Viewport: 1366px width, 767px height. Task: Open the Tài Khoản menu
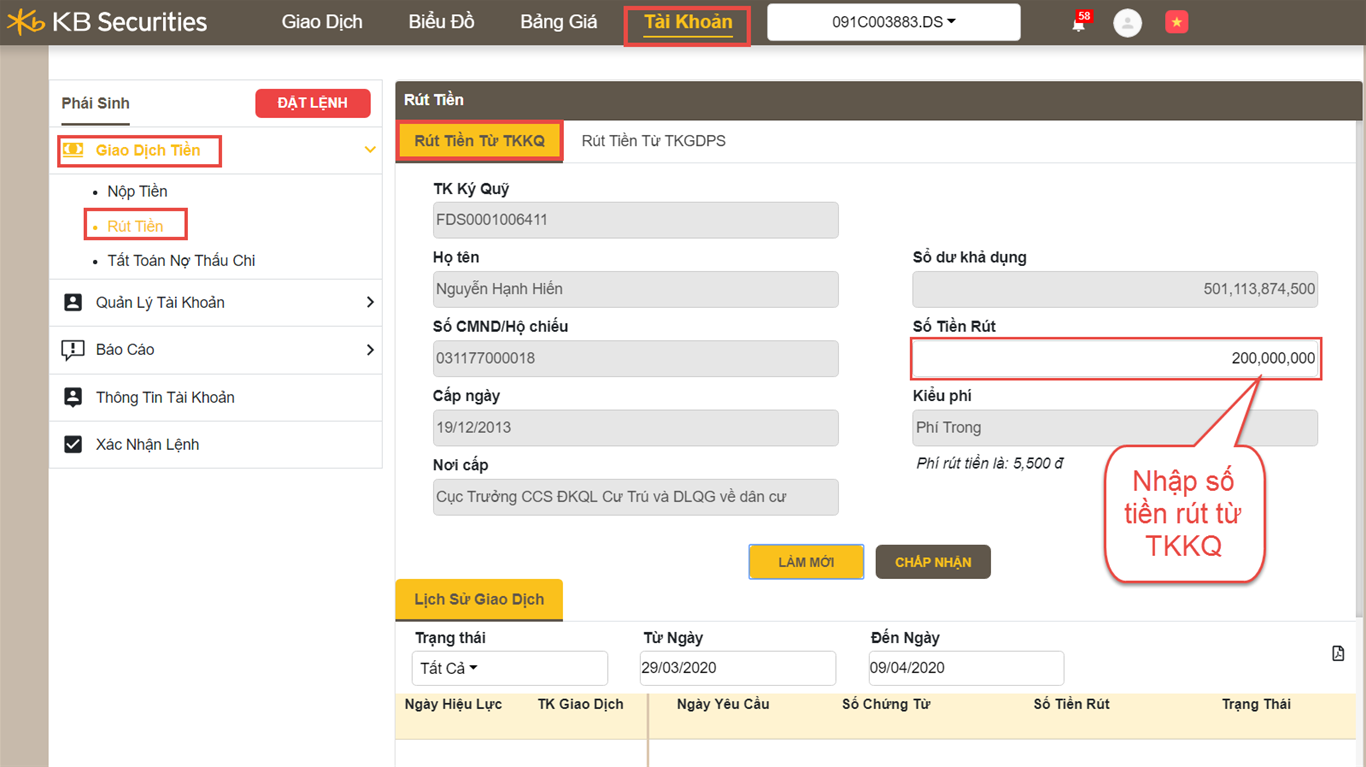point(688,22)
